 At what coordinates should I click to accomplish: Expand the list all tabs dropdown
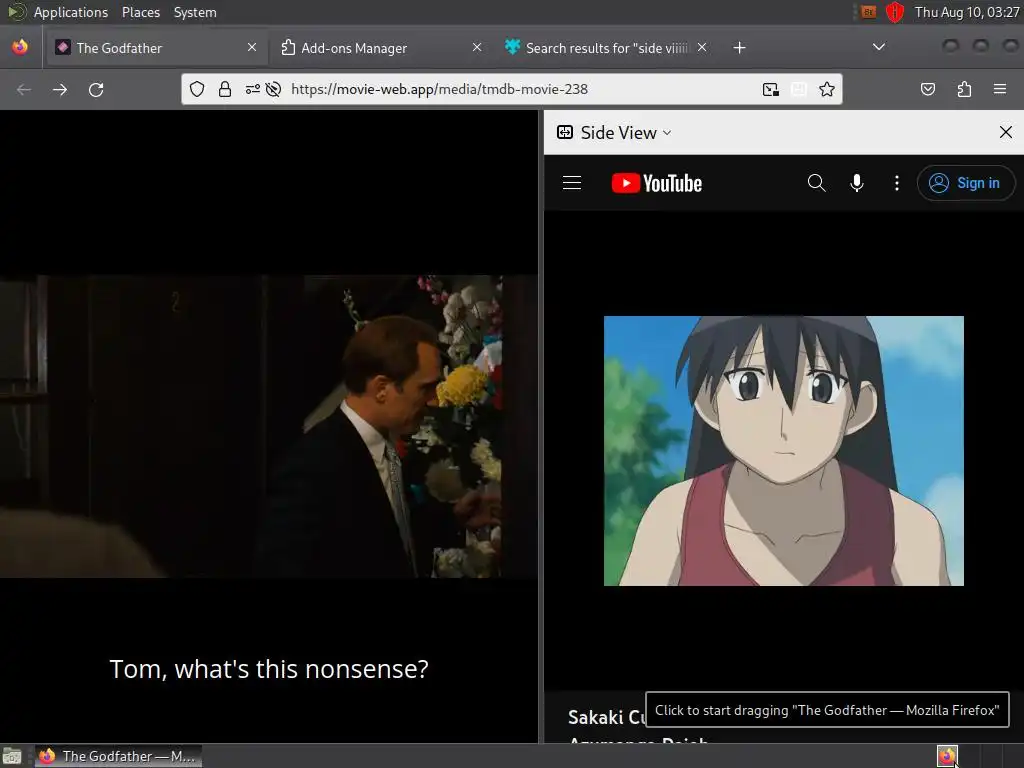pyautogui.click(x=879, y=47)
